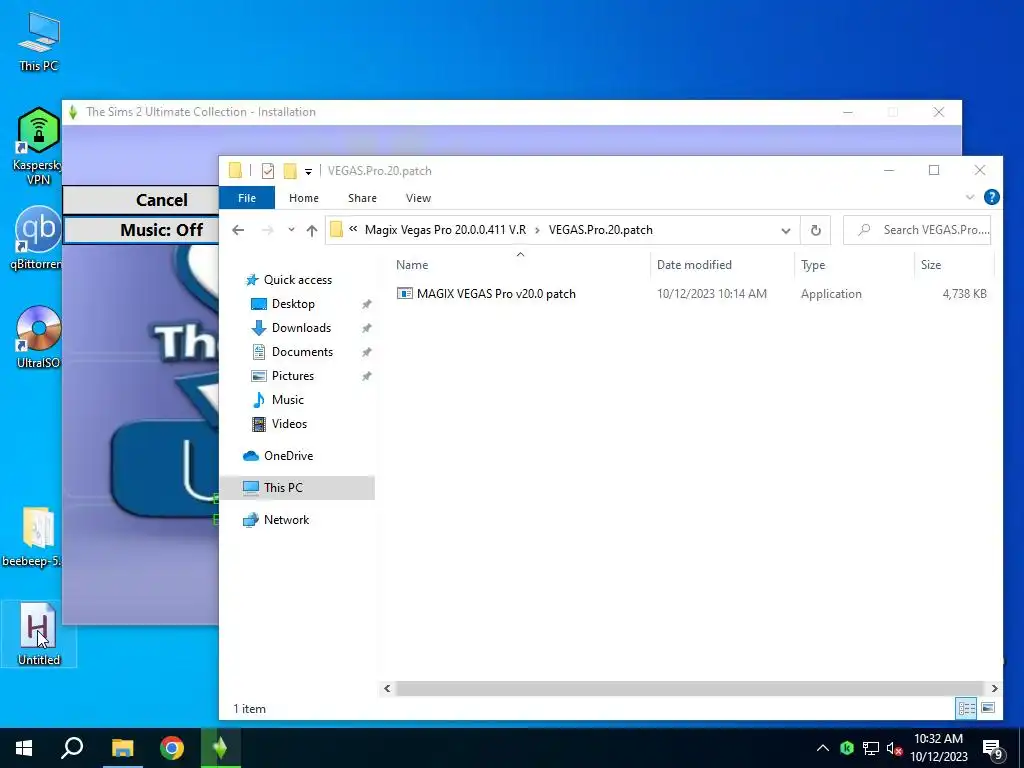The width and height of the screenshot is (1024, 768).
Task: Click the 4,738 KB size cell
Action: pyautogui.click(x=964, y=294)
